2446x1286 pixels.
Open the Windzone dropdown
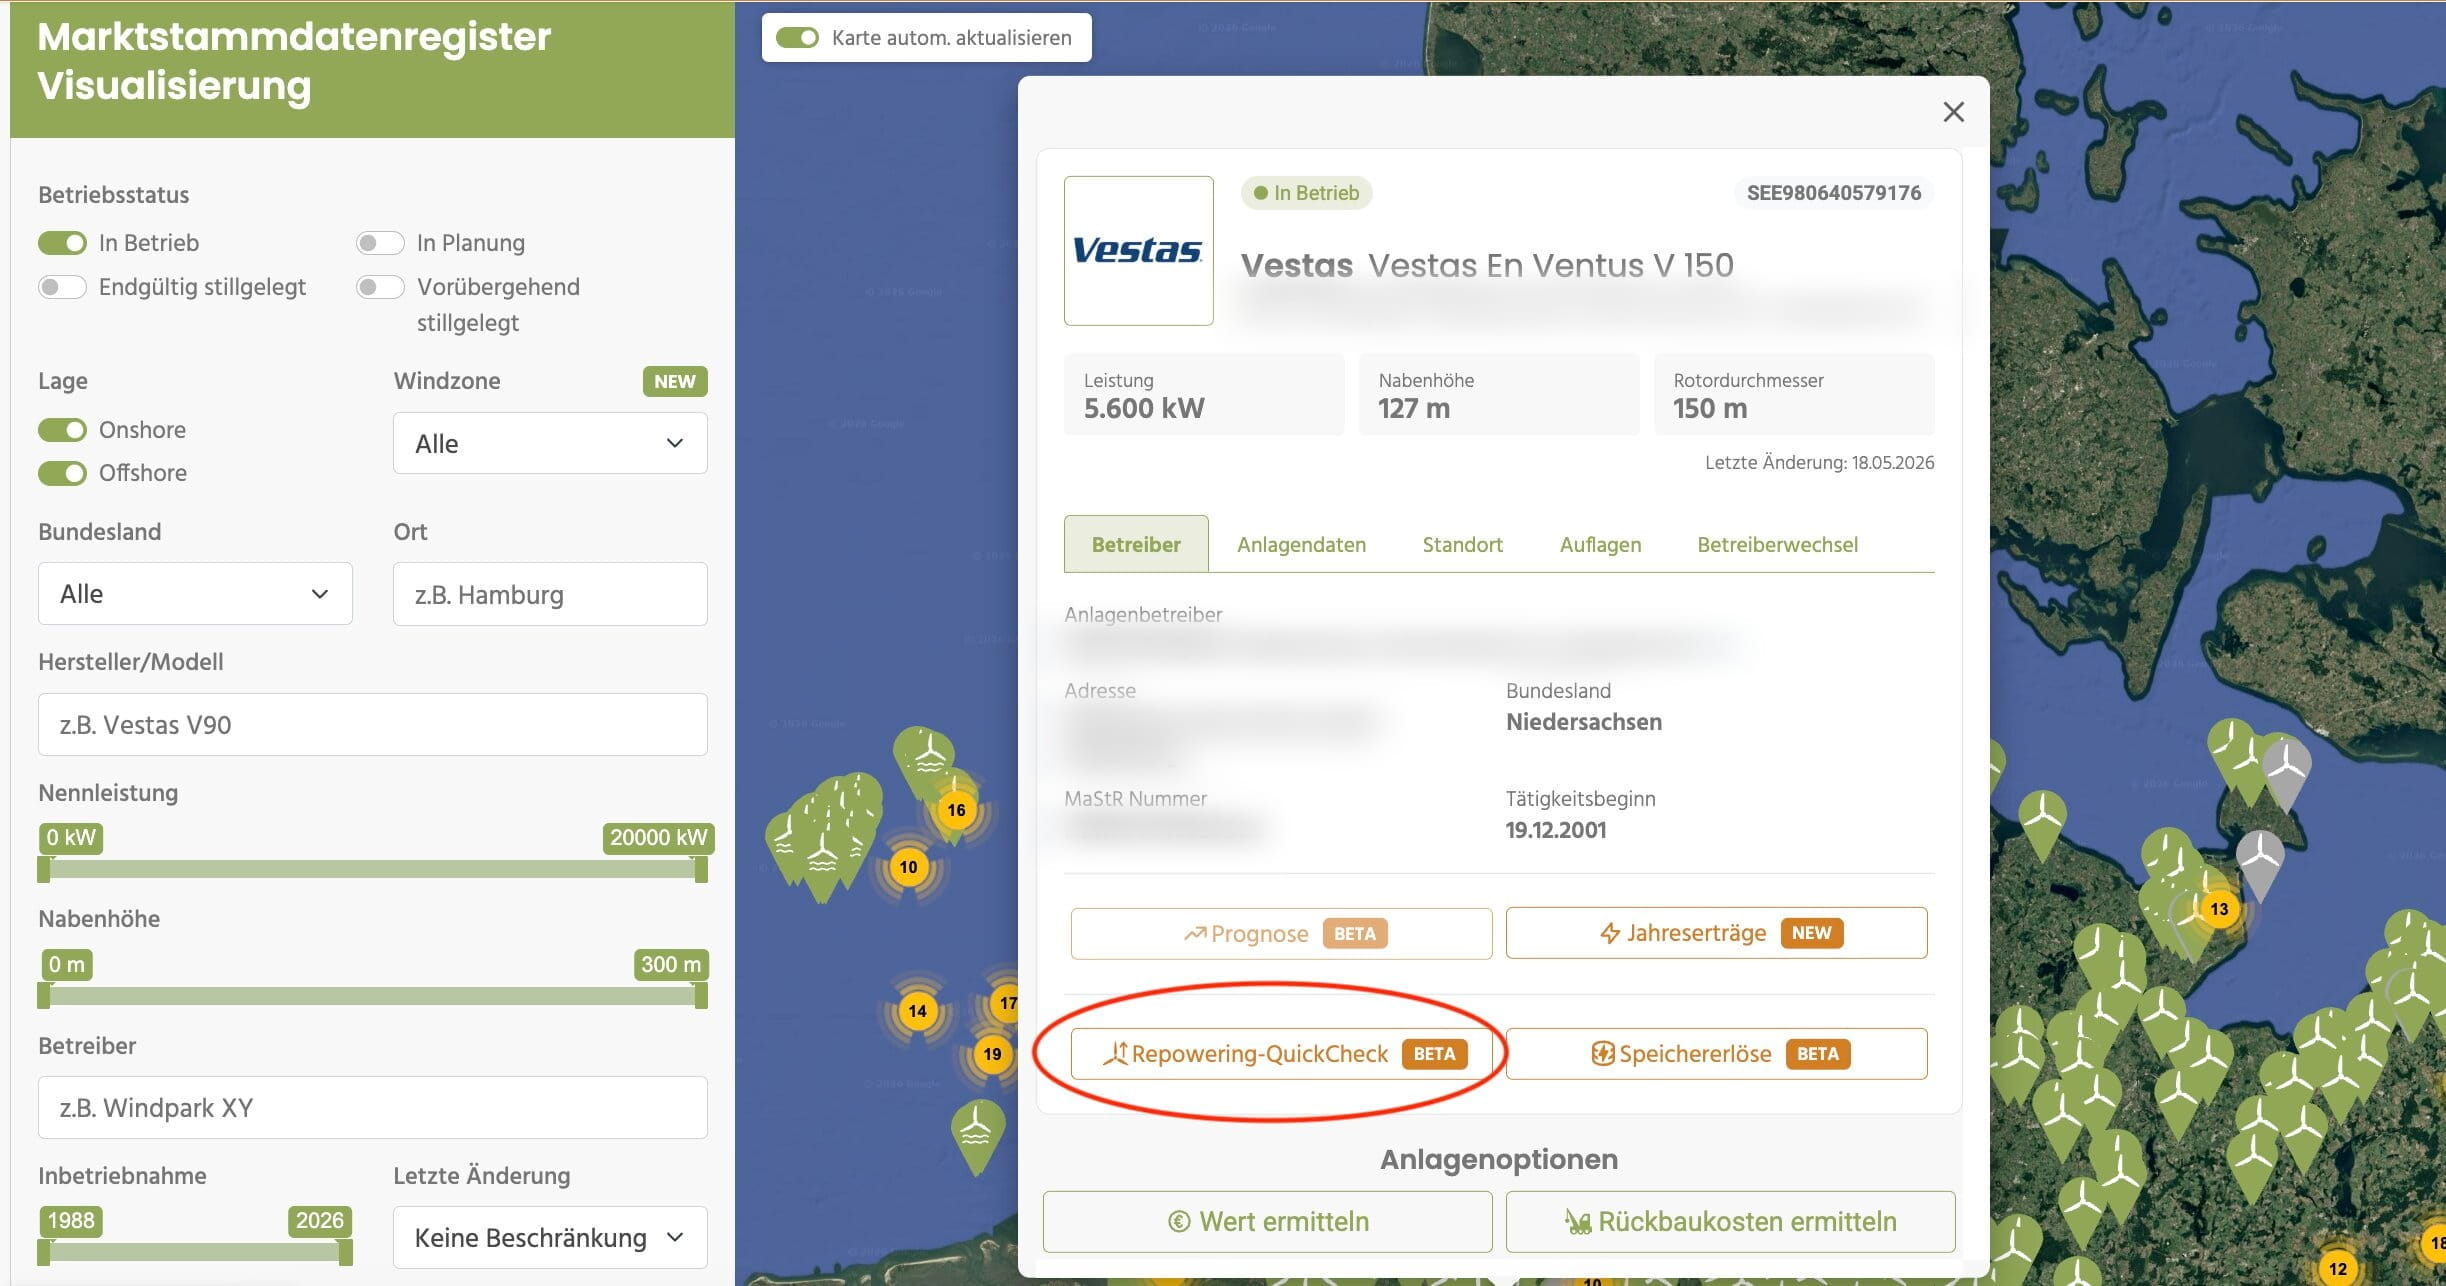tap(550, 443)
